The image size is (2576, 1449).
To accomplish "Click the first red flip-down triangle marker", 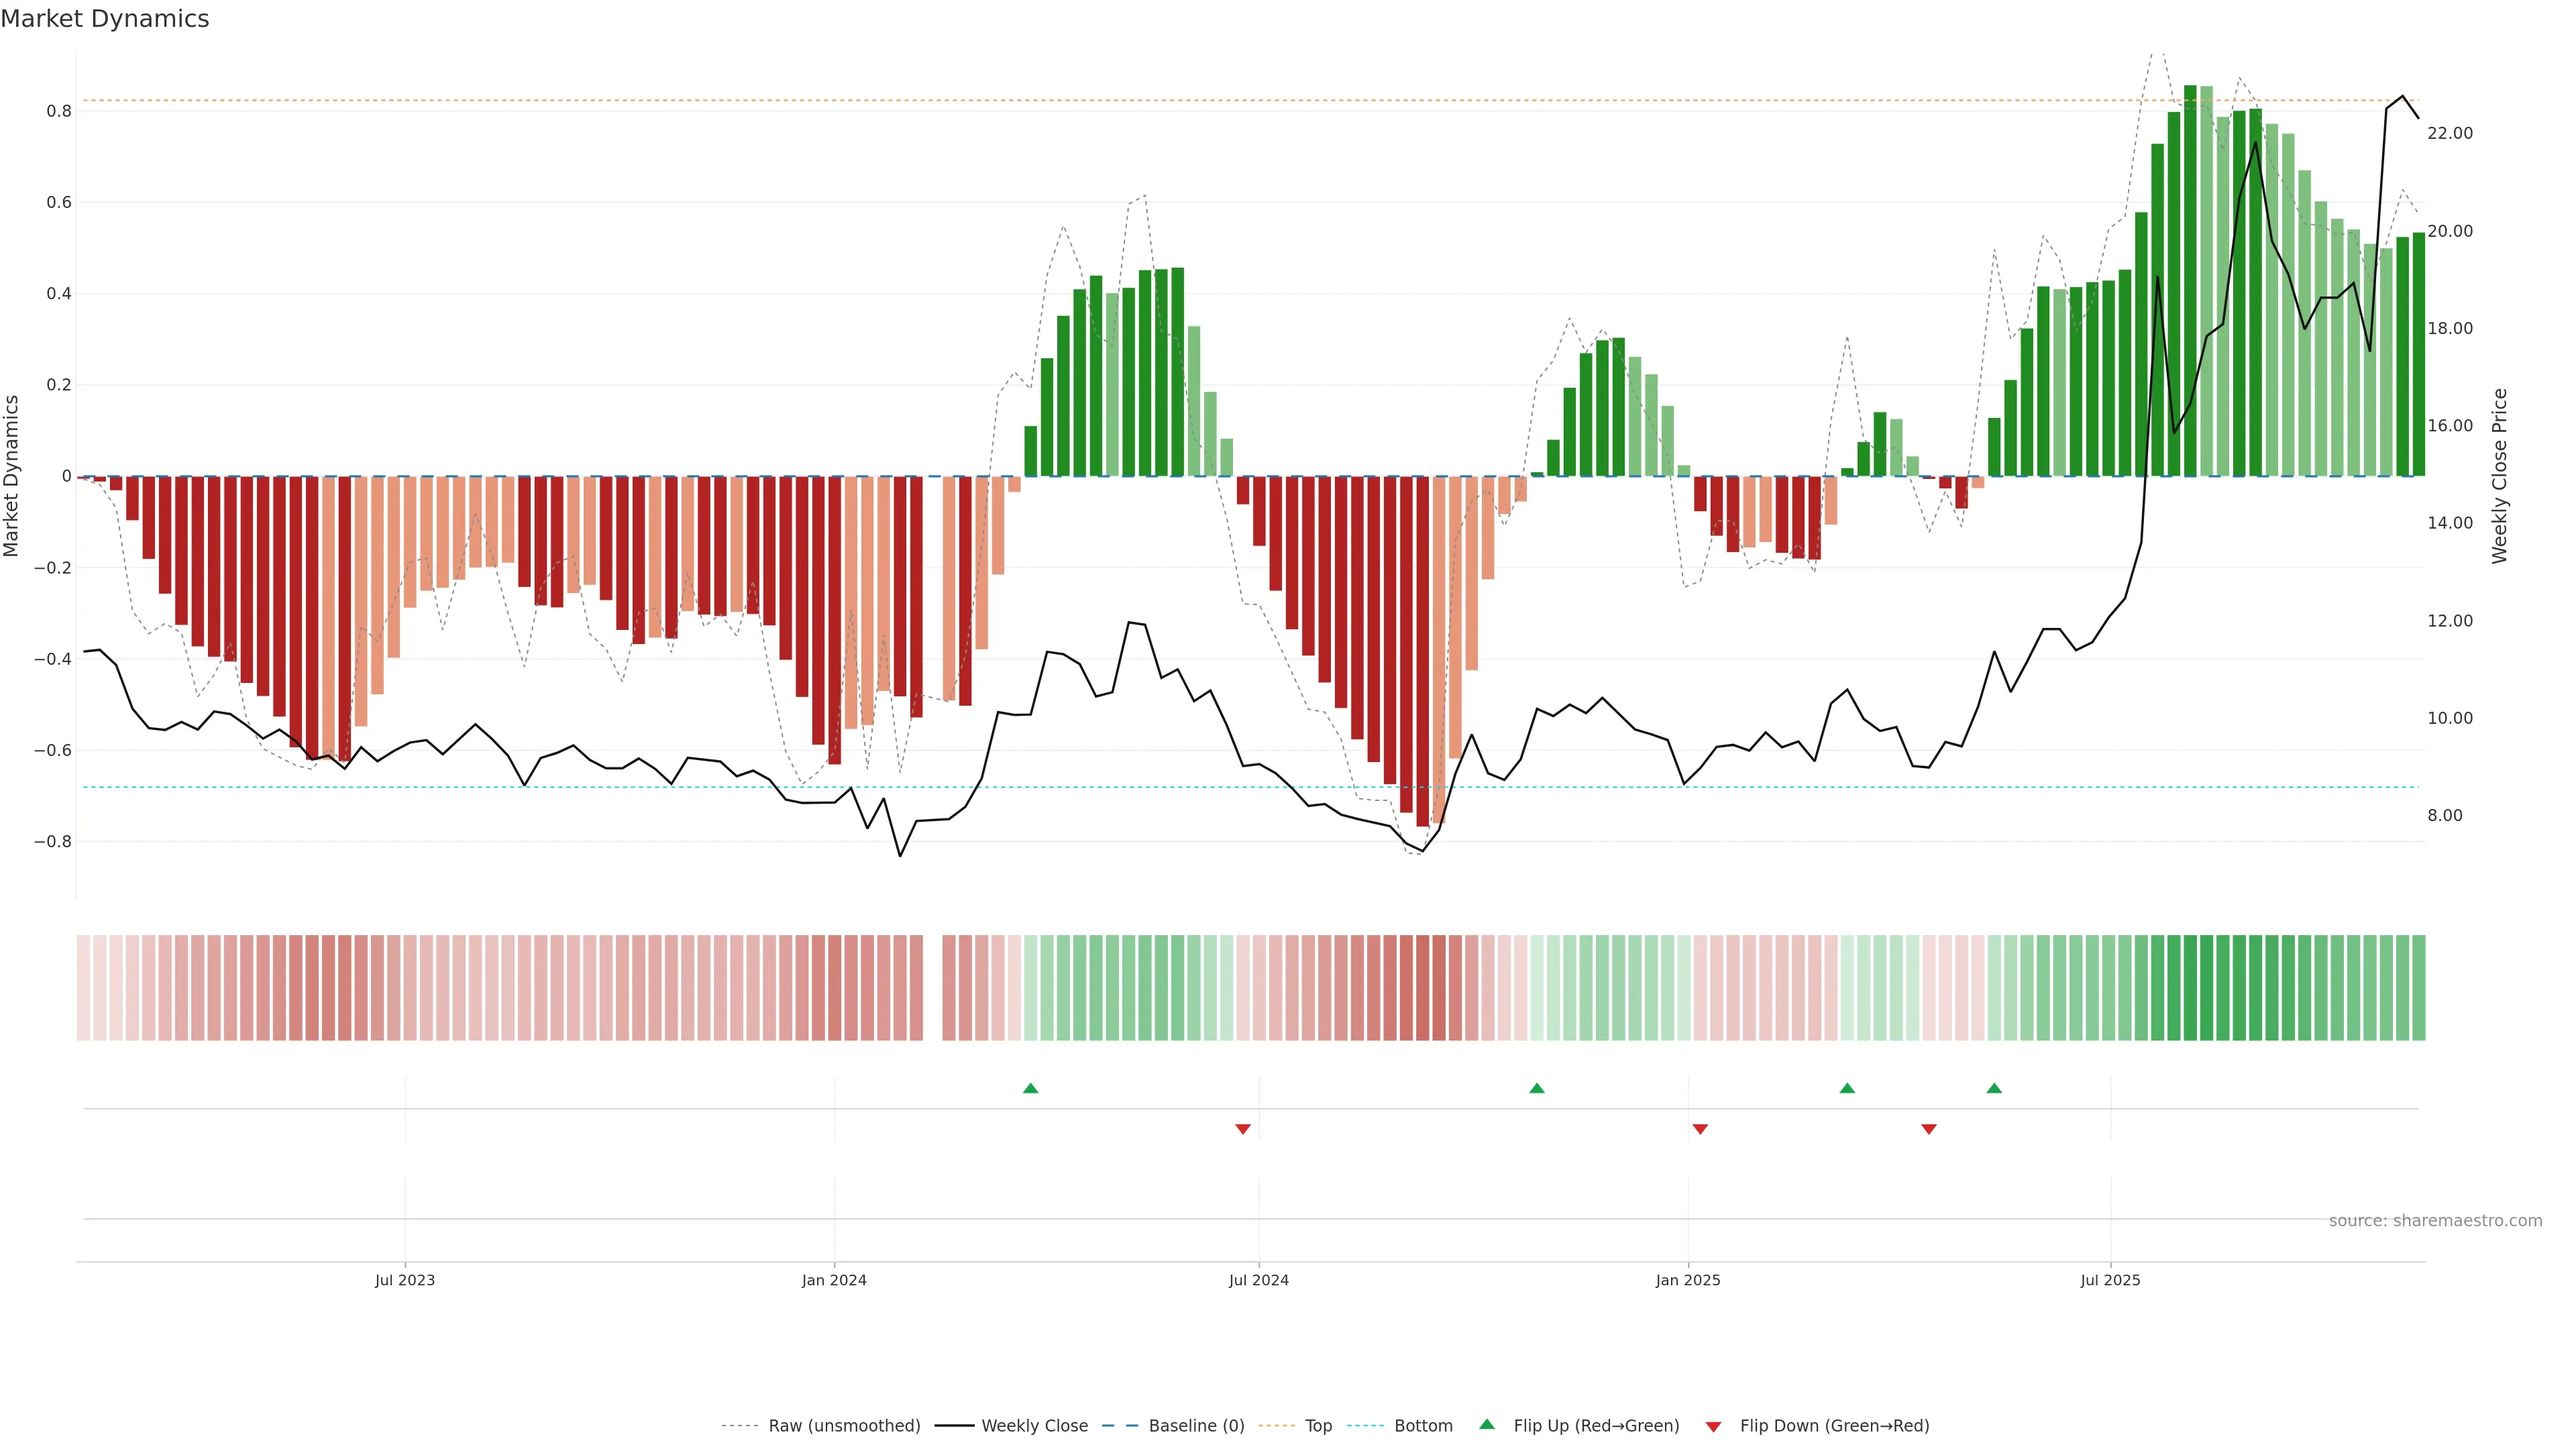I will pyautogui.click(x=1243, y=1129).
